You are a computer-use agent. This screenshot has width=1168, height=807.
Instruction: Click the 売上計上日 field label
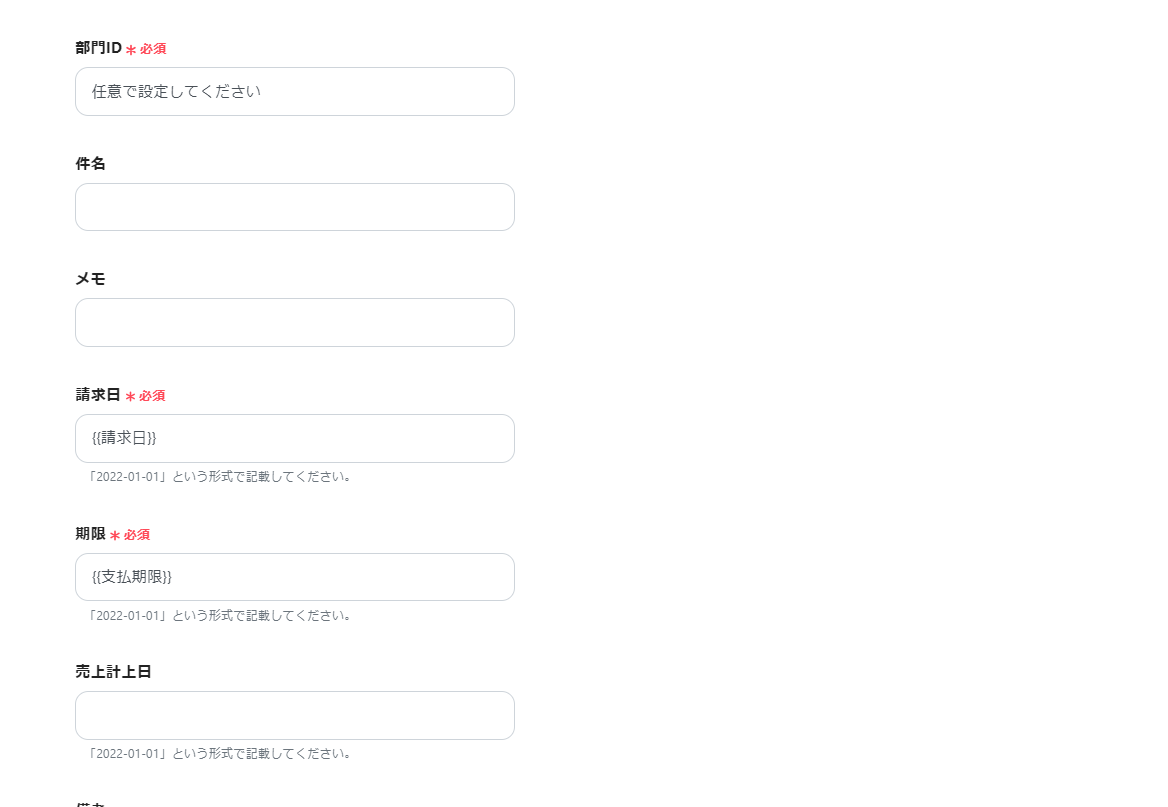(113, 672)
